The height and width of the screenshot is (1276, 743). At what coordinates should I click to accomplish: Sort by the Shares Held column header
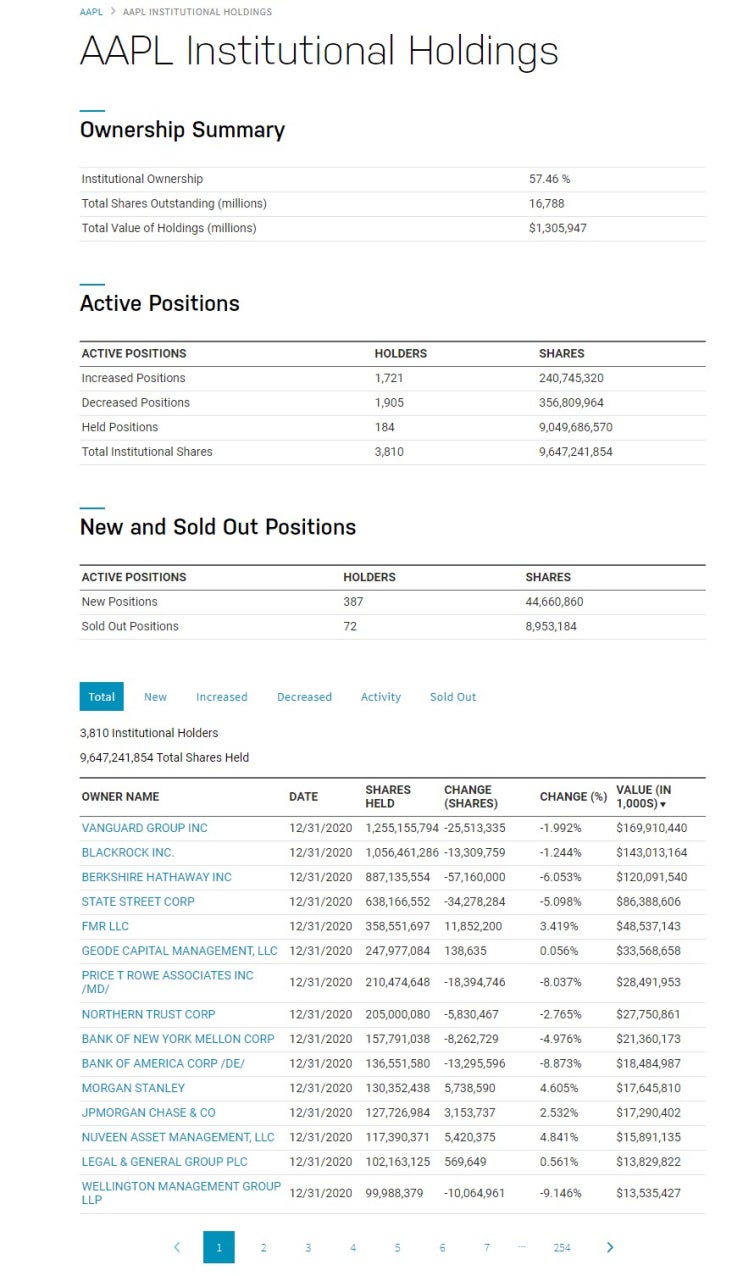pos(388,796)
